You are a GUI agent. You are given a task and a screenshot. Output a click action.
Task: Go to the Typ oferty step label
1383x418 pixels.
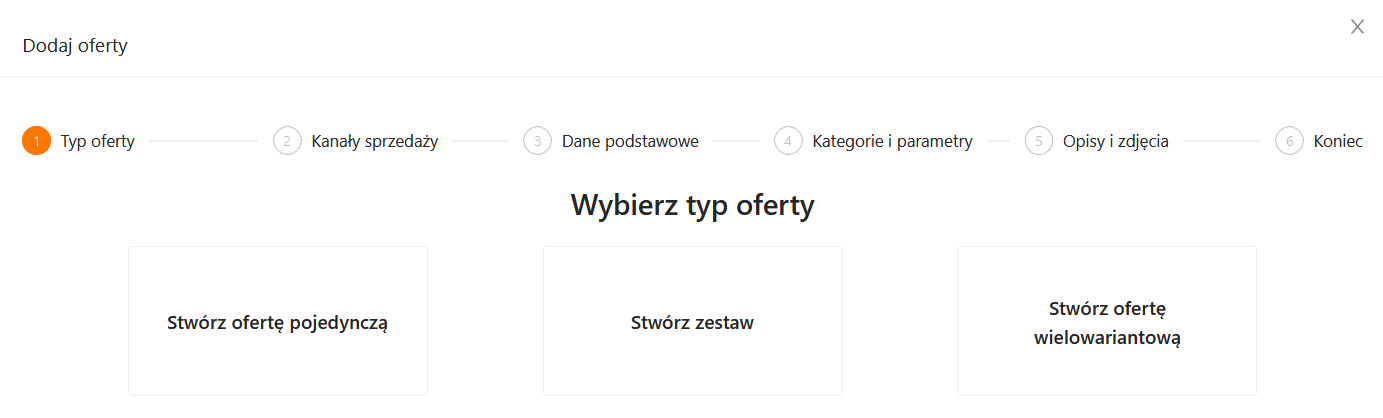98,141
